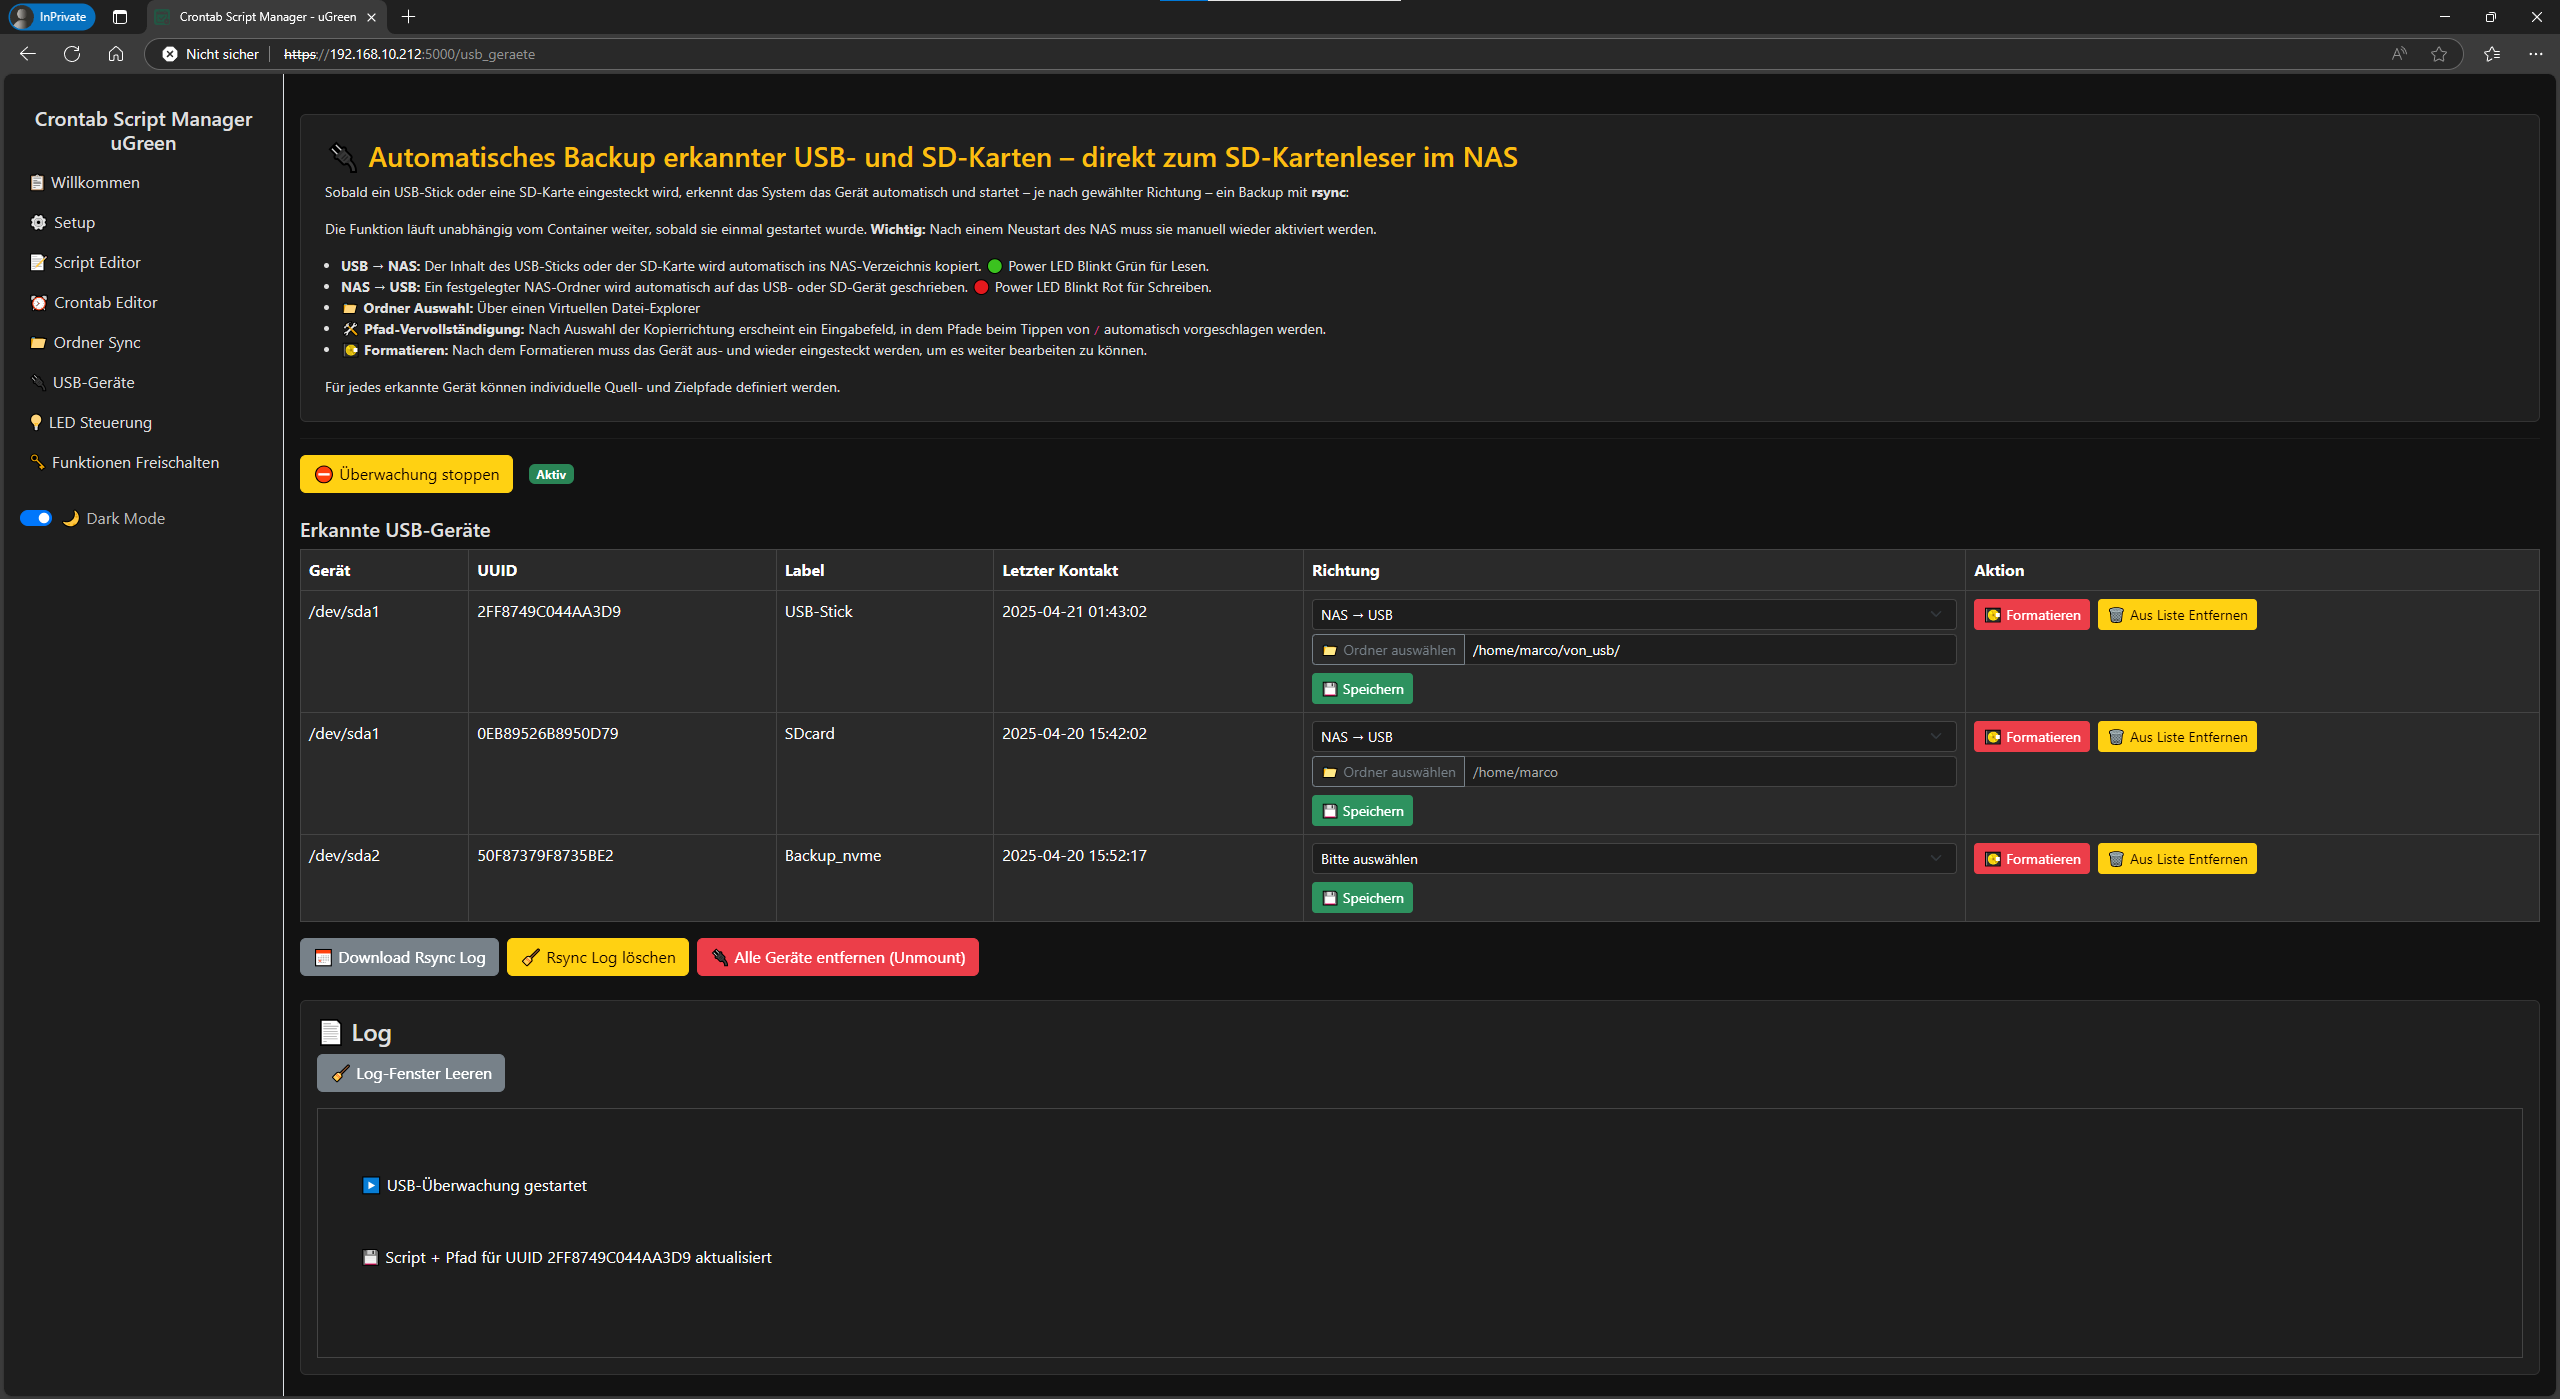Open 'Bitte auswählen' dropdown for Backup_nvme
This screenshot has width=2560, height=1399.
point(1633,858)
